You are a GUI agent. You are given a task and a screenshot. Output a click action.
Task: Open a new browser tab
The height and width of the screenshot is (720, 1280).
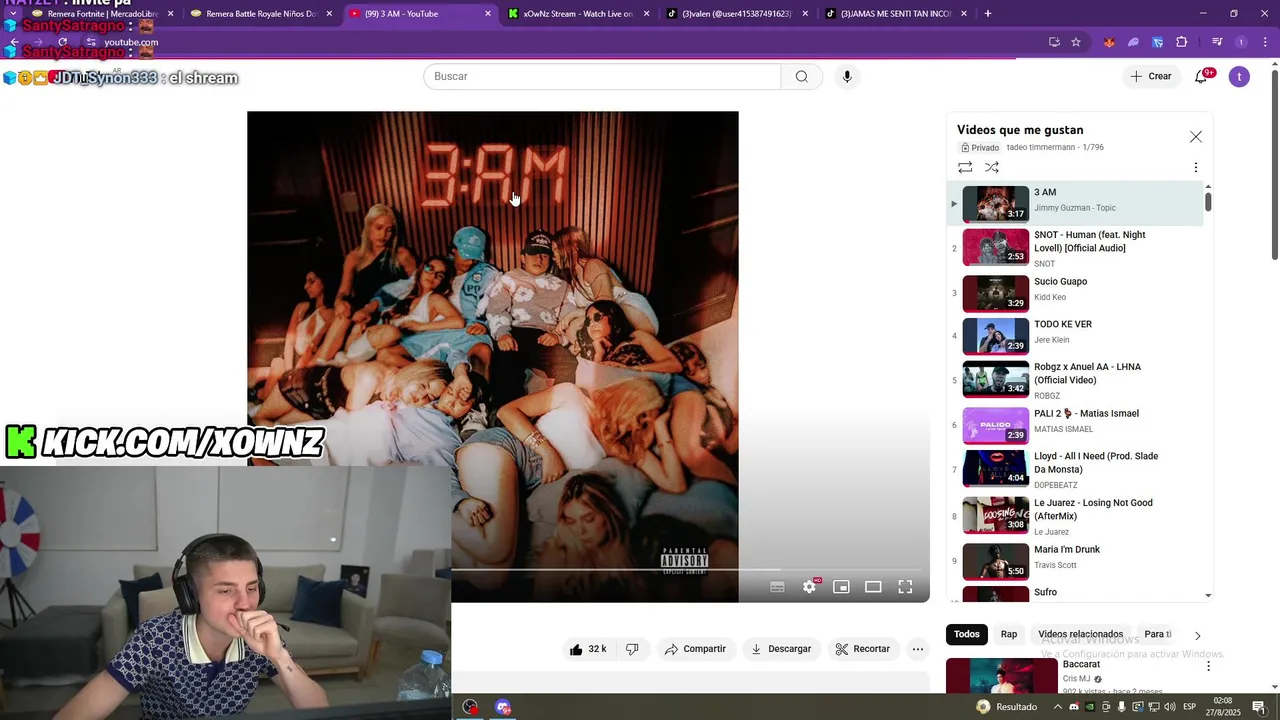coord(988,14)
